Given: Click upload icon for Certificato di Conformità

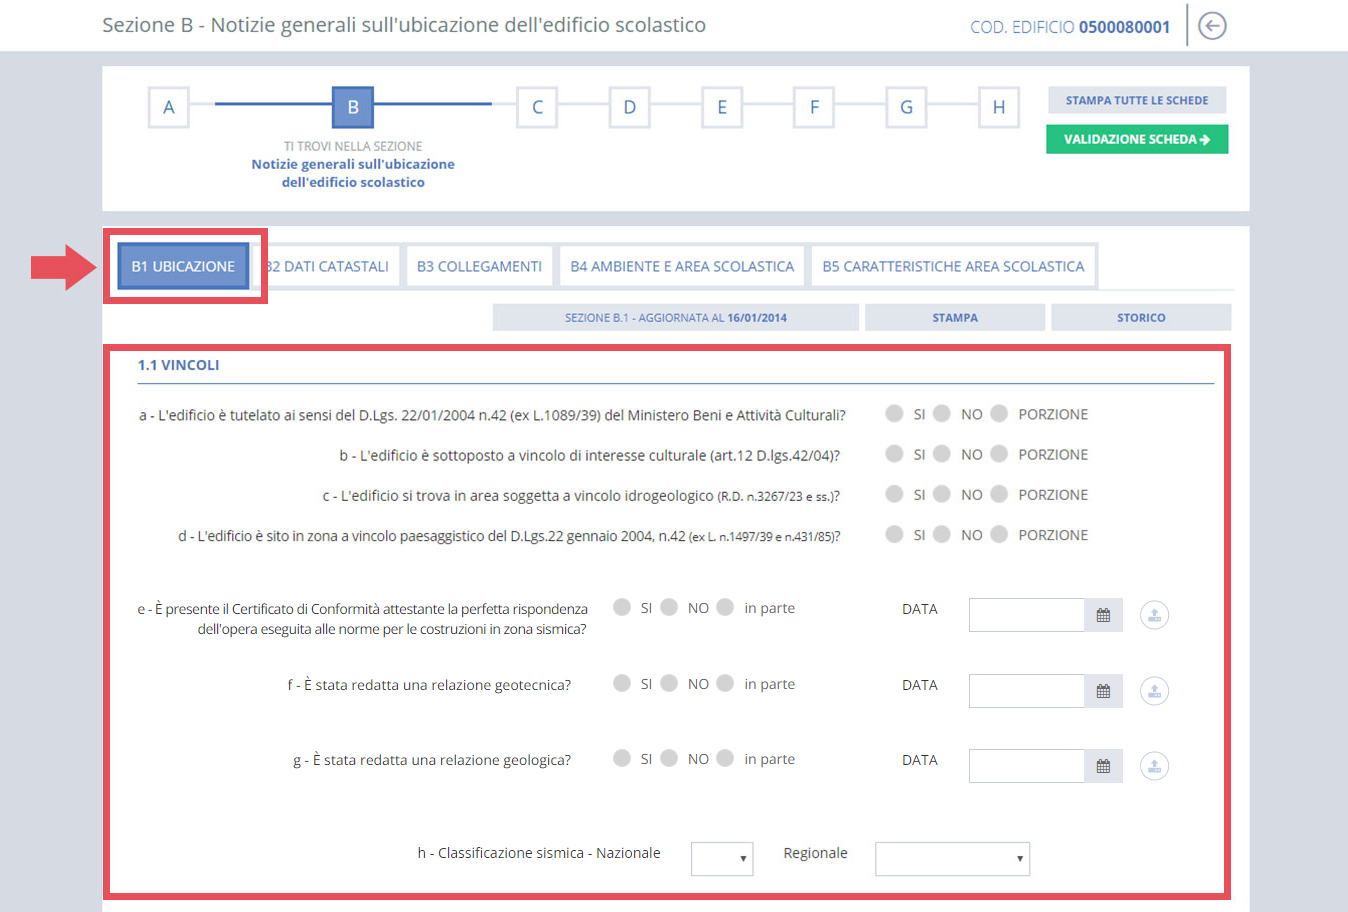Looking at the screenshot, I should click(x=1154, y=615).
